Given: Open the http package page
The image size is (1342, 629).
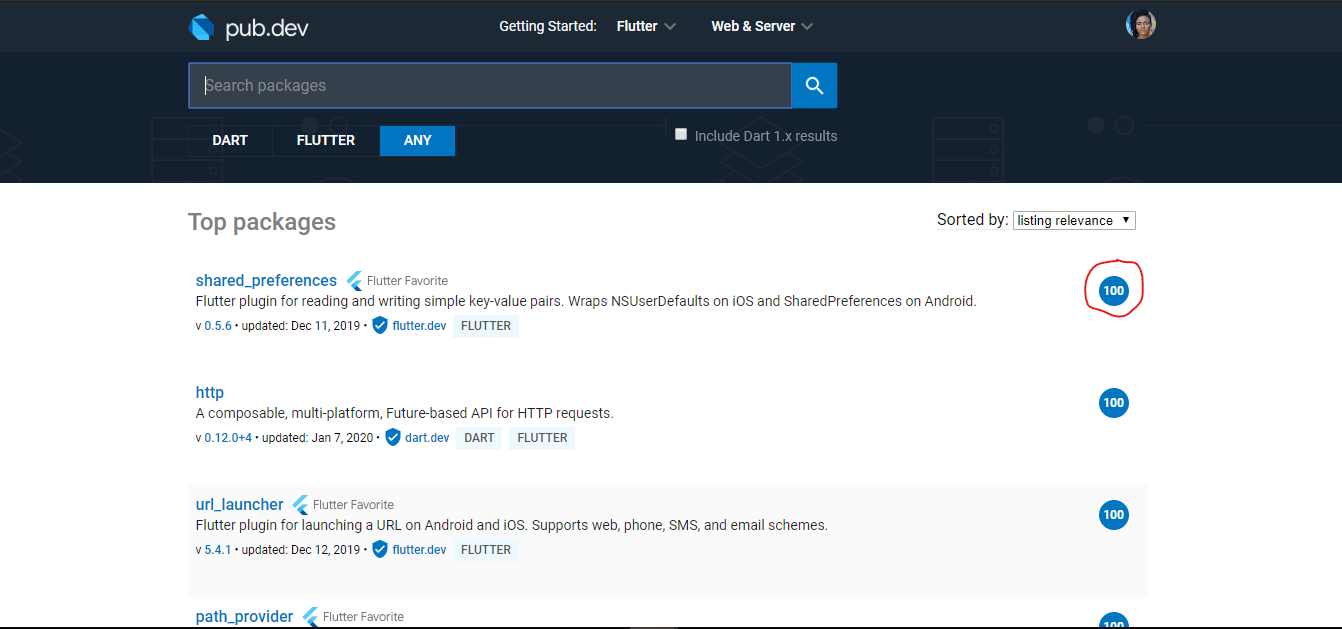Looking at the screenshot, I should (x=209, y=392).
